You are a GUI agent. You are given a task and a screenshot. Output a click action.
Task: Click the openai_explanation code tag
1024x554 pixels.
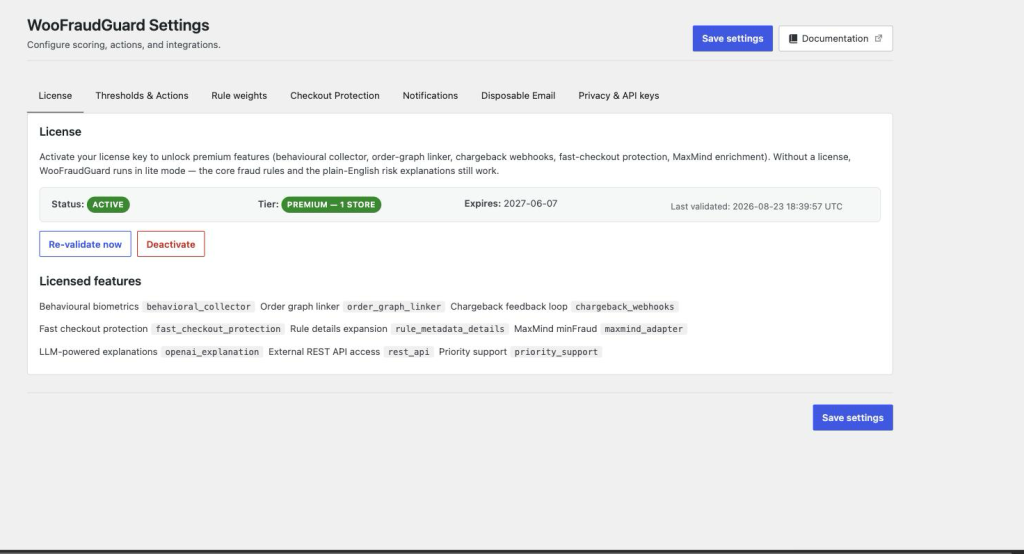tap(212, 351)
